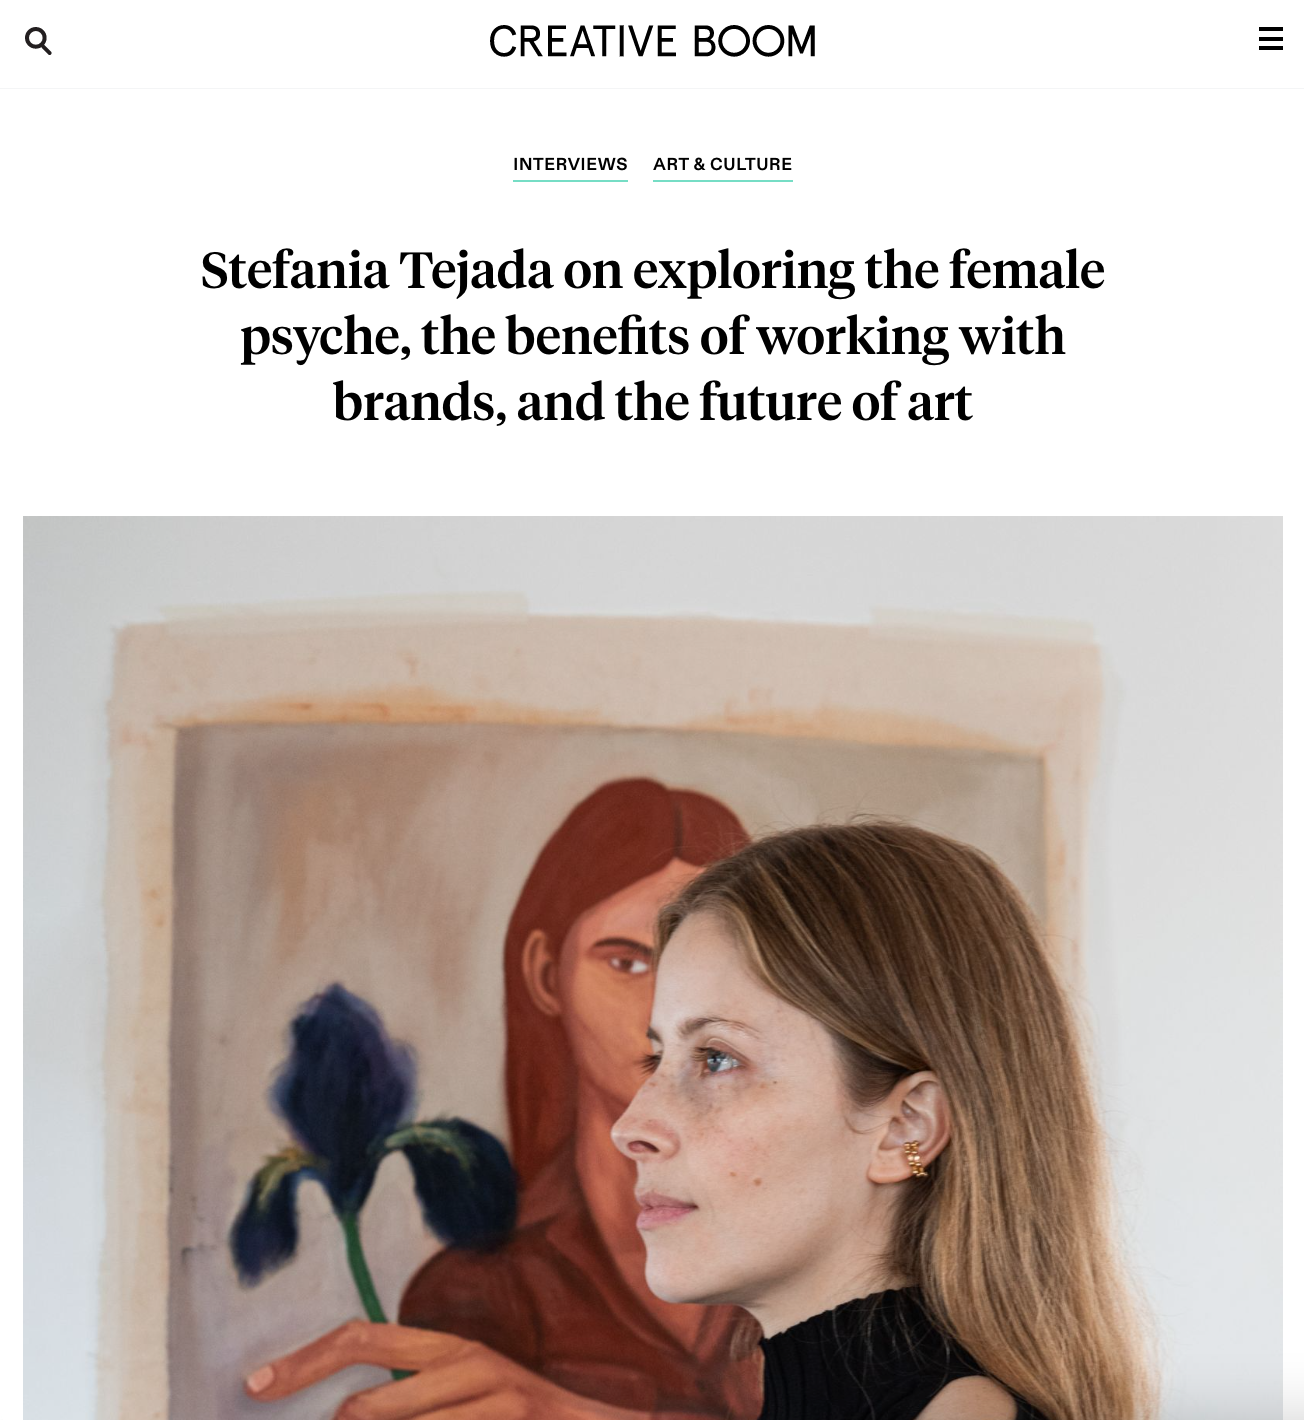Select the headline line 'brands, and the future of art'

pos(652,402)
